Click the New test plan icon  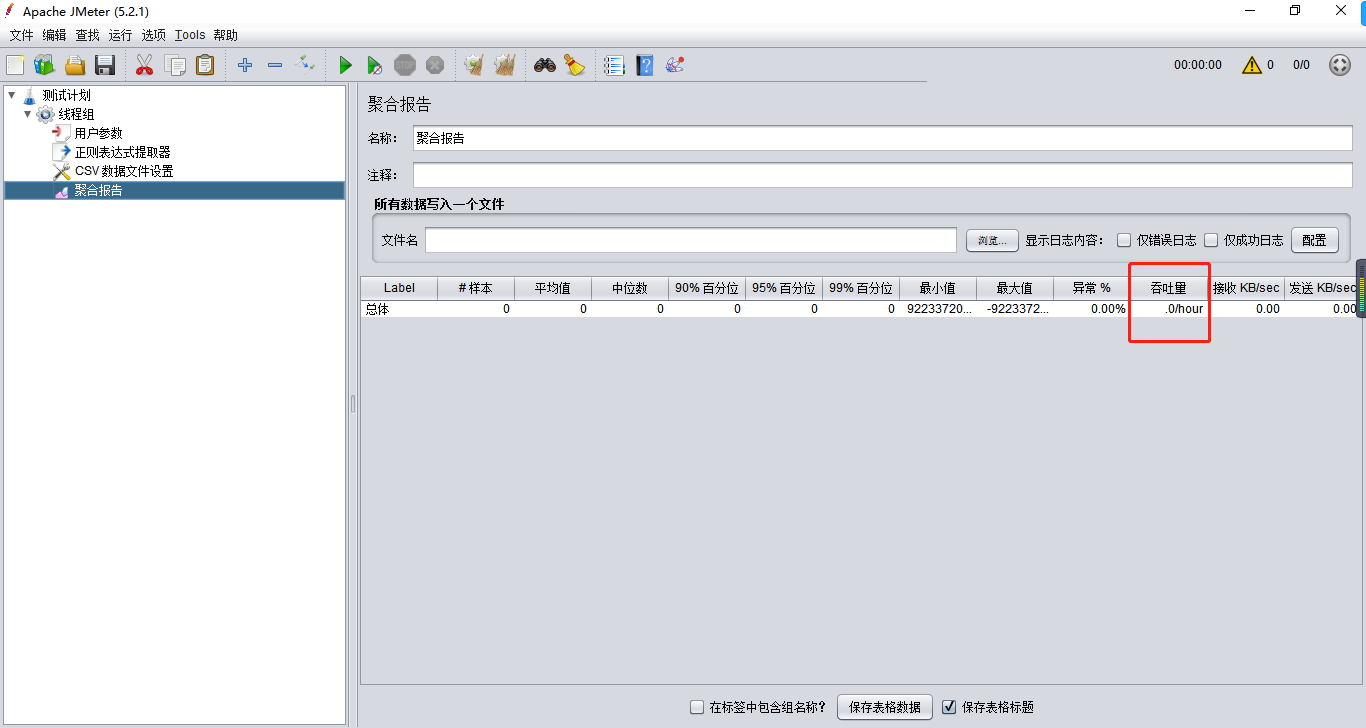point(15,65)
